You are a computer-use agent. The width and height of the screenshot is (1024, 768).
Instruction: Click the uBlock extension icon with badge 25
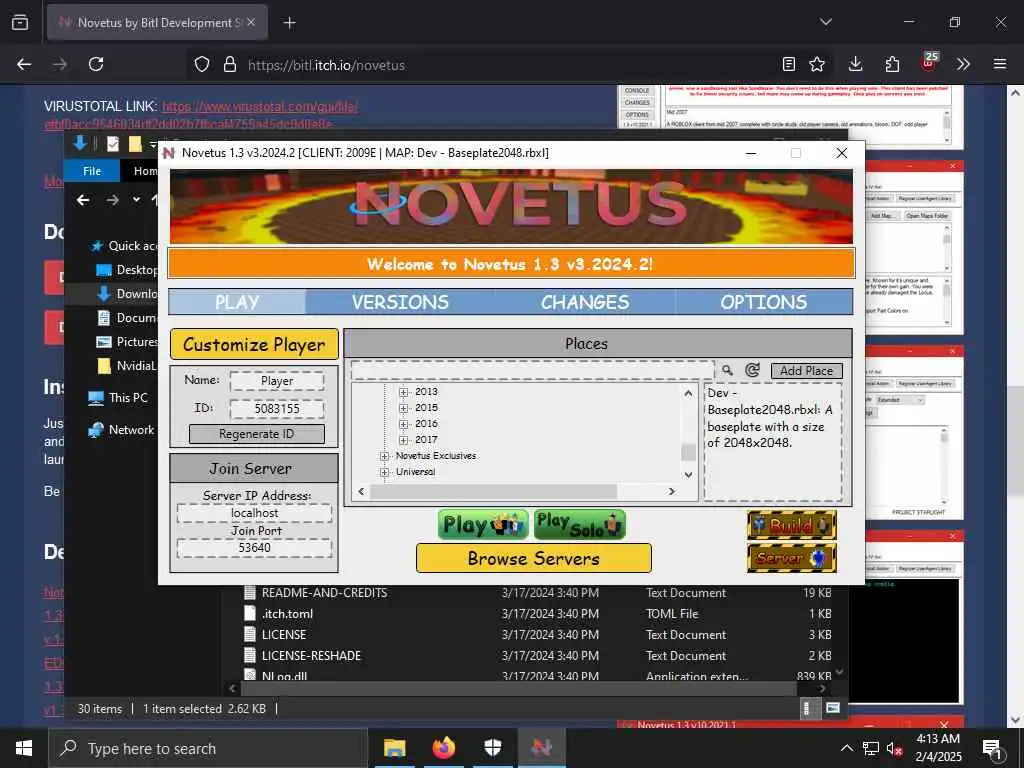929,63
